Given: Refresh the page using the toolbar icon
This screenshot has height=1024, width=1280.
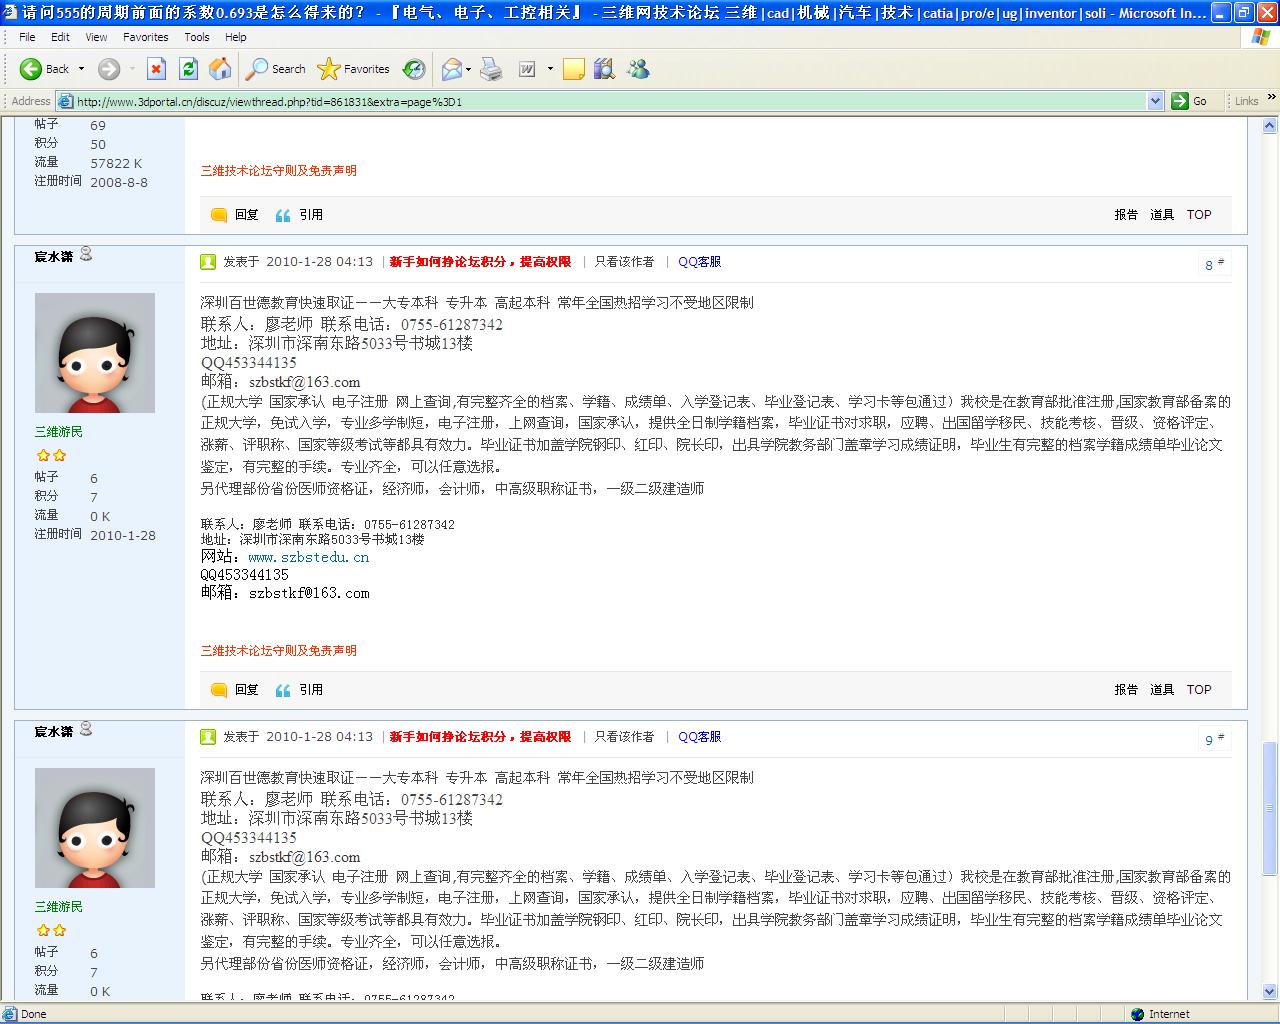Looking at the screenshot, I should pos(188,69).
